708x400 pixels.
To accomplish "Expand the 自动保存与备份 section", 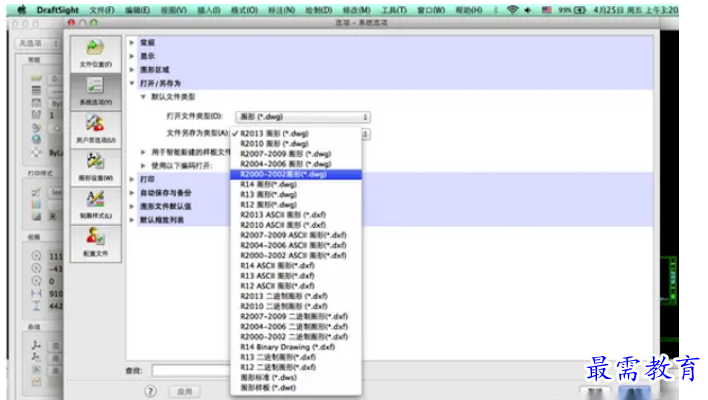I will [x=132, y=193].
